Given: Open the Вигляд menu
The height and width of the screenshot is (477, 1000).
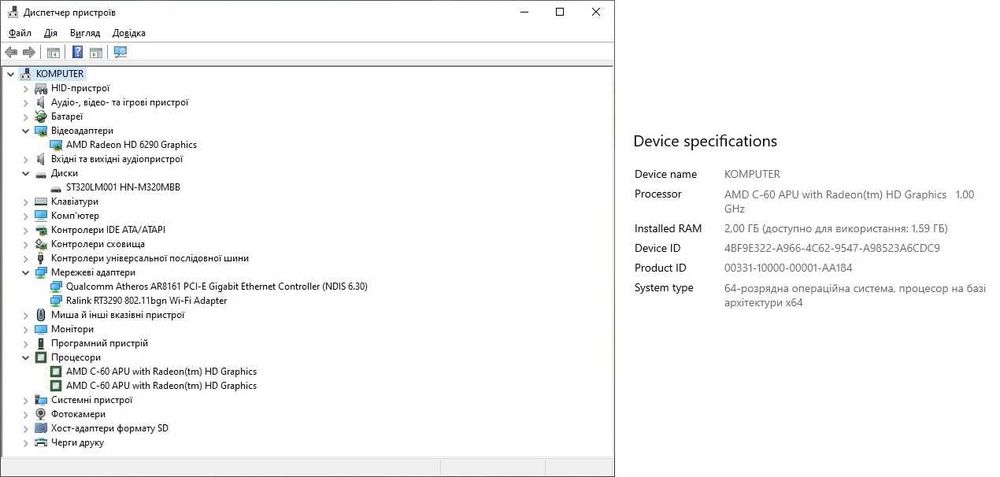Looking at the screenshot, I should pyautogui.click(x=85, y=33).
